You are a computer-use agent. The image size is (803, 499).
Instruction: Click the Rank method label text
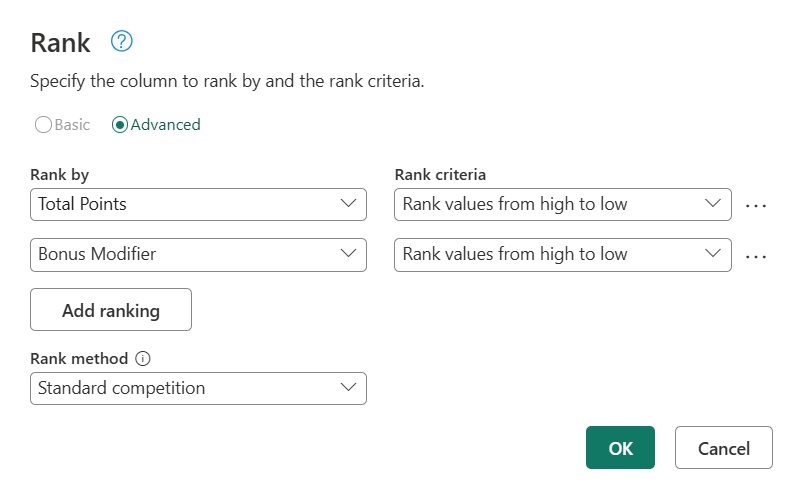80,359
